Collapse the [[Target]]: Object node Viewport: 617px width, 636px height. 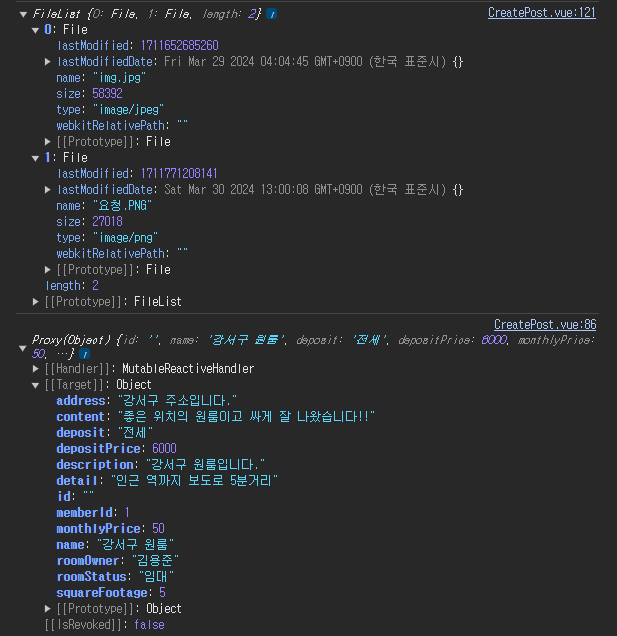point(36,385)
